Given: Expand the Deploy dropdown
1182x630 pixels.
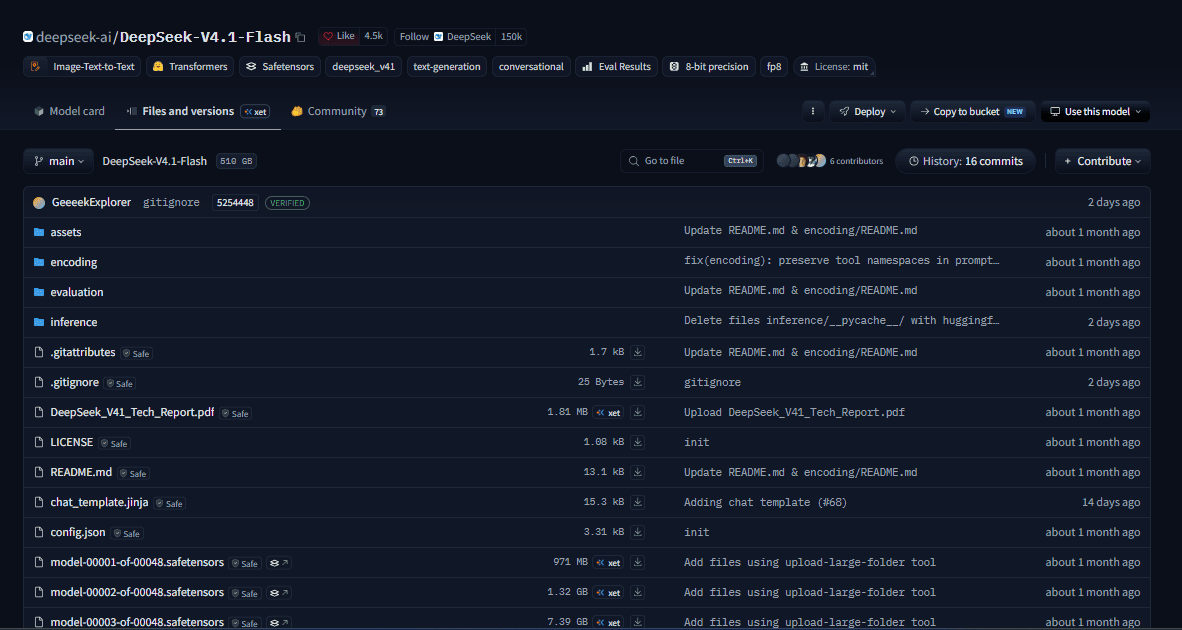Looking at the screenshot, I should tap(867, 112).
